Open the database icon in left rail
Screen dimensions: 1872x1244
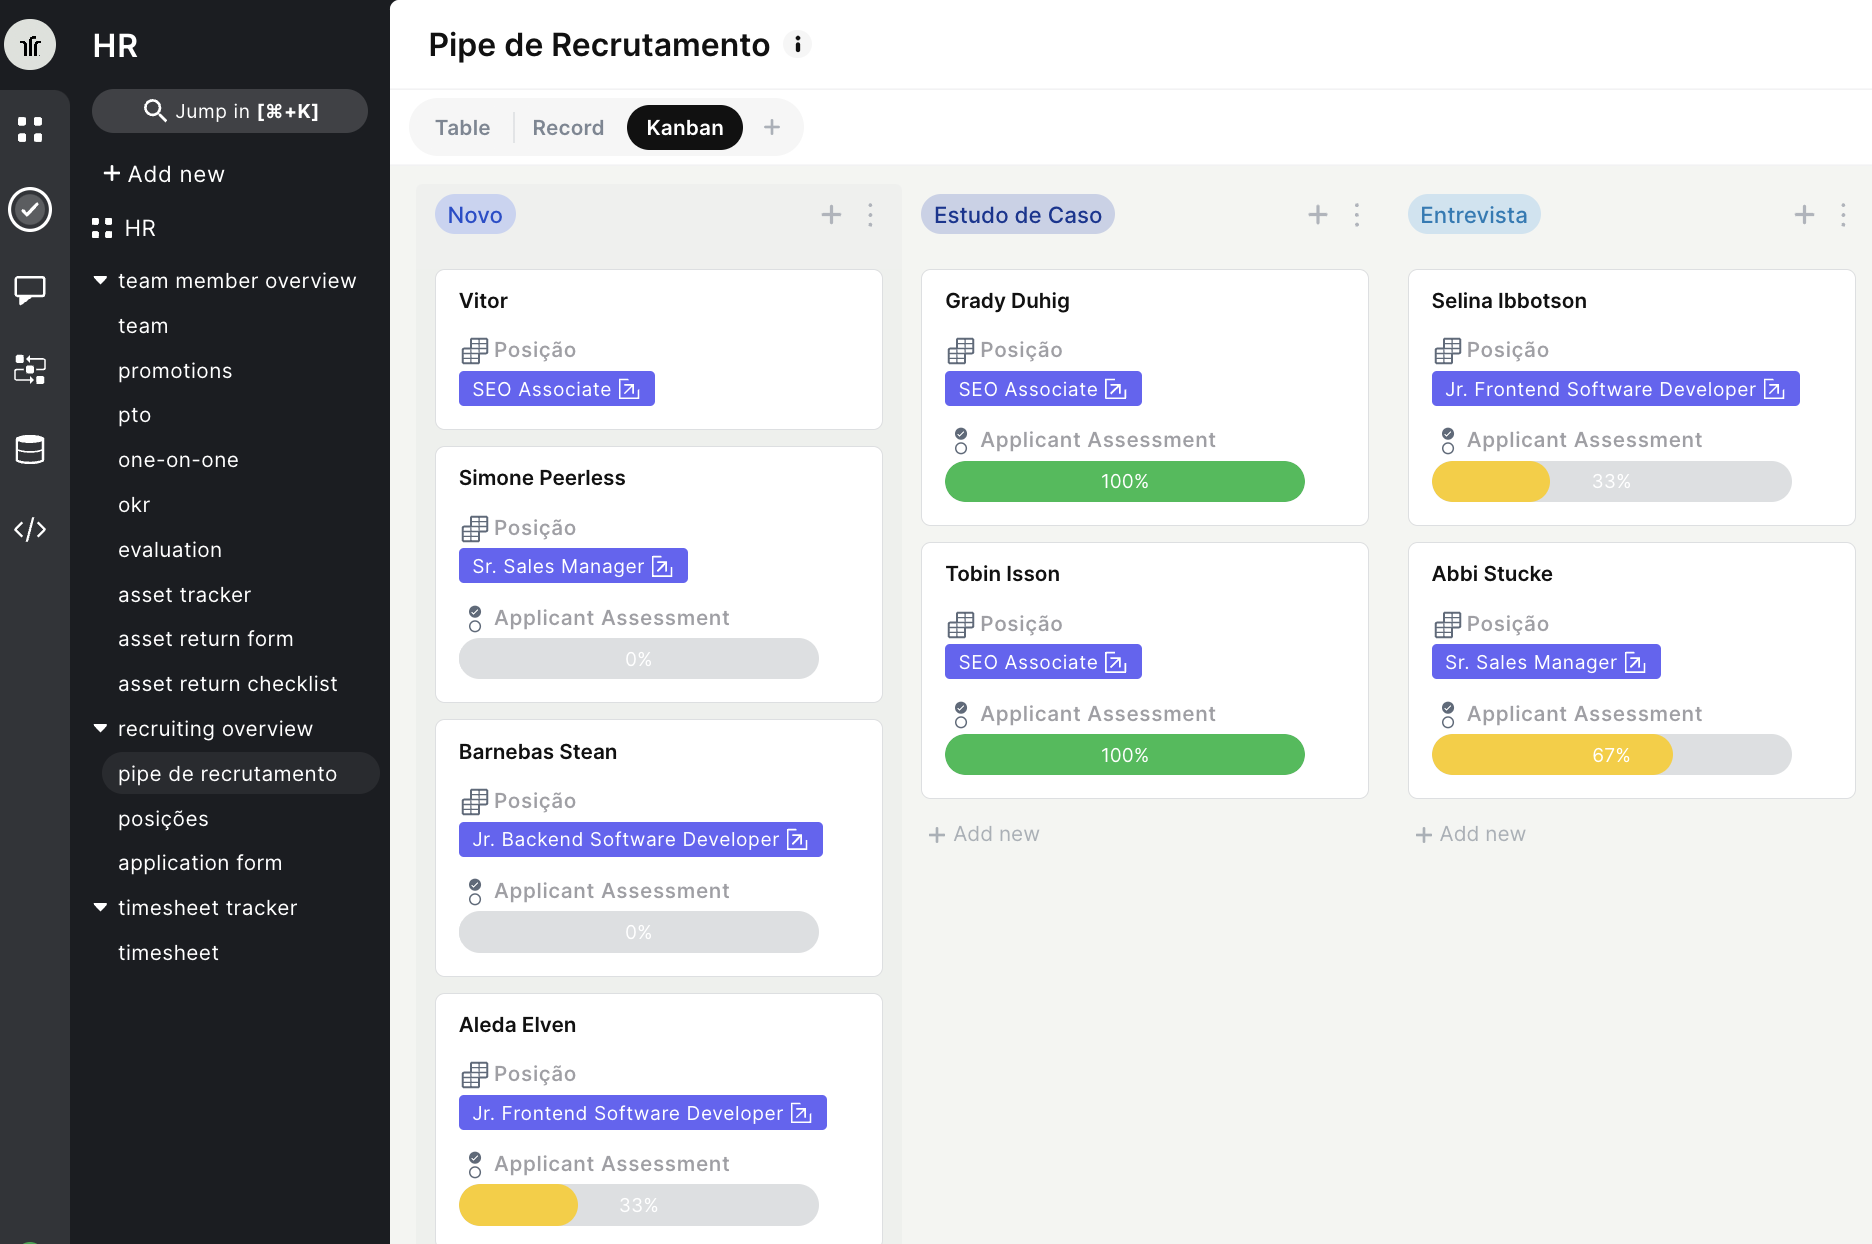click(x=30, y=450)
